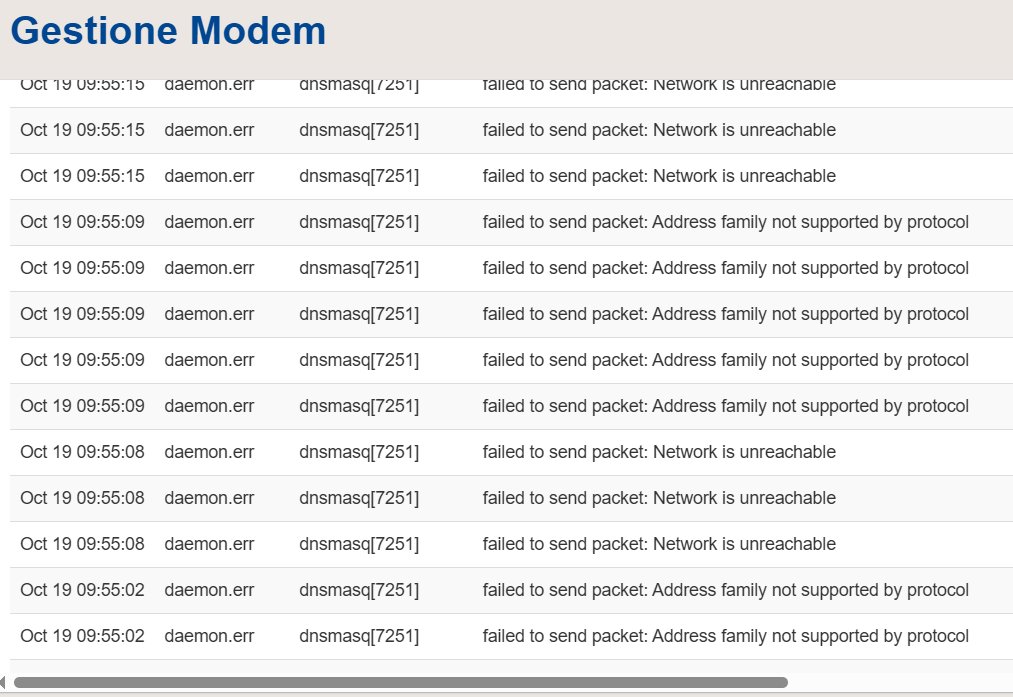This screenshot has width=1013, height=697.
Task: Click daemon.err in the bottom log row
Action: 209,636
